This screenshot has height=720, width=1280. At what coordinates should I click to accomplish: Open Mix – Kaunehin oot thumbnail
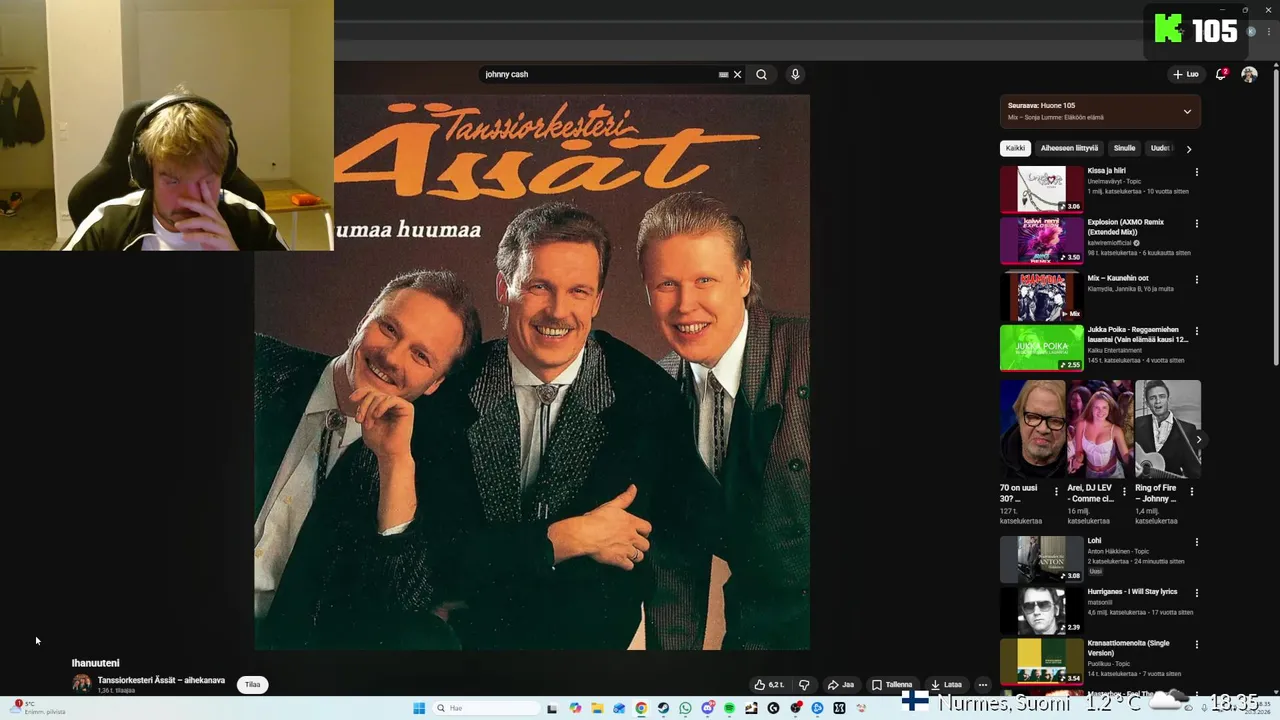[1041, 296]
